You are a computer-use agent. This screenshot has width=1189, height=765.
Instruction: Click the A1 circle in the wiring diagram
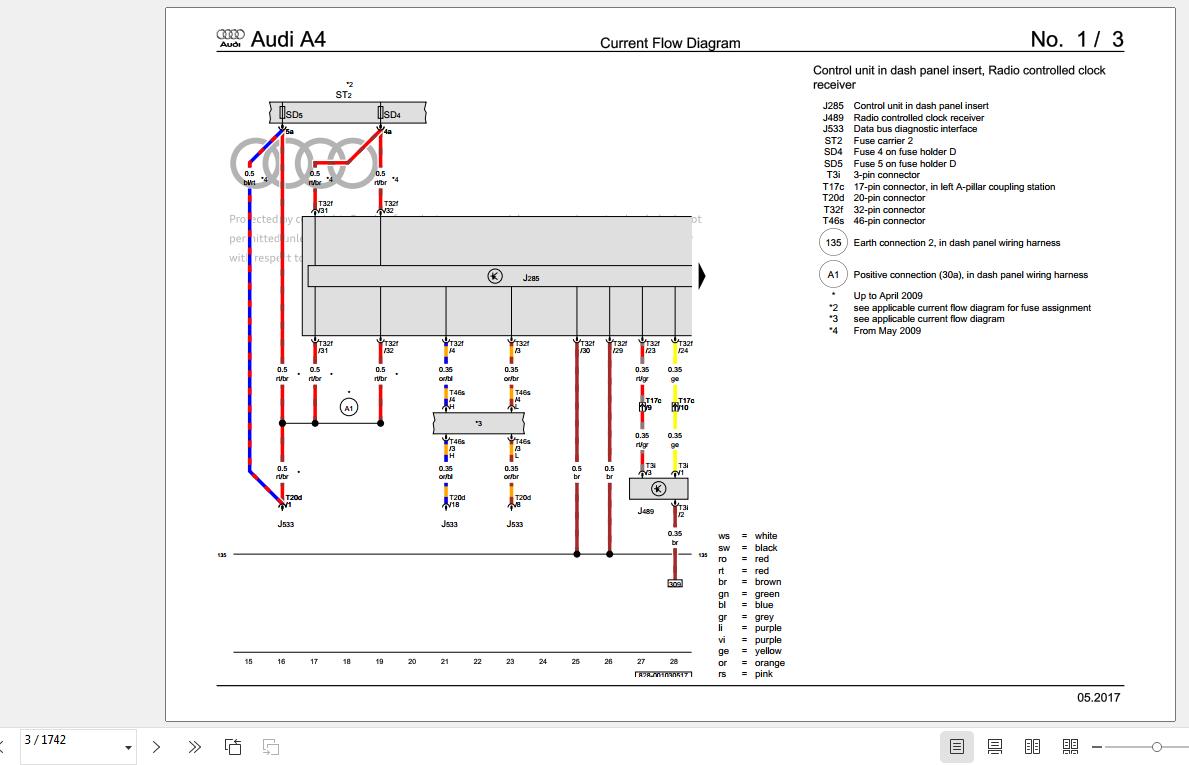coord(349,408)
